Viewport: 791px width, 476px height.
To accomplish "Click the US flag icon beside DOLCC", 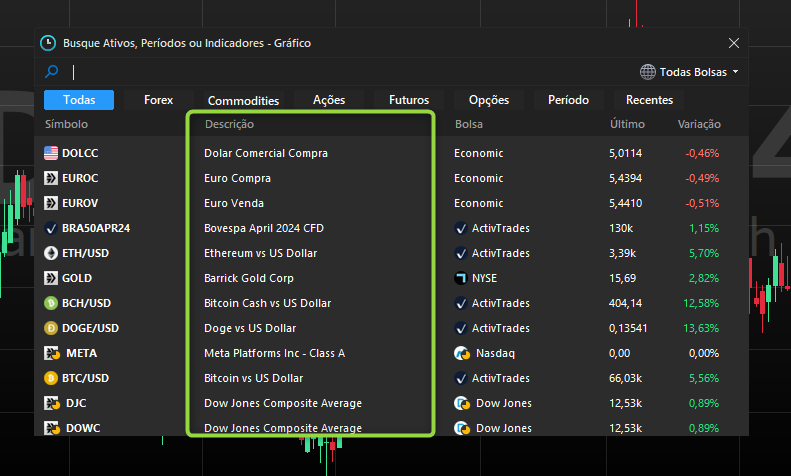I will point(52,153).
